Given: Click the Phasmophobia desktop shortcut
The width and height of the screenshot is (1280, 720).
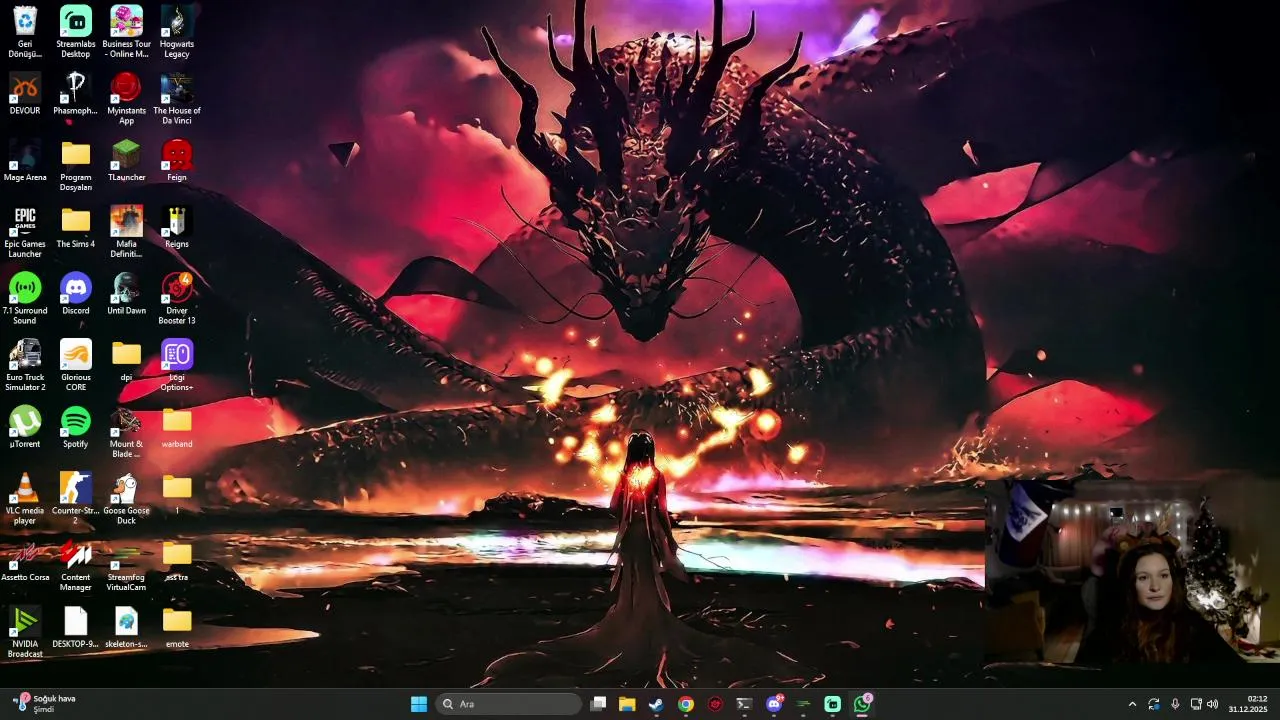Looking at the screenshot, I should 76,94.
